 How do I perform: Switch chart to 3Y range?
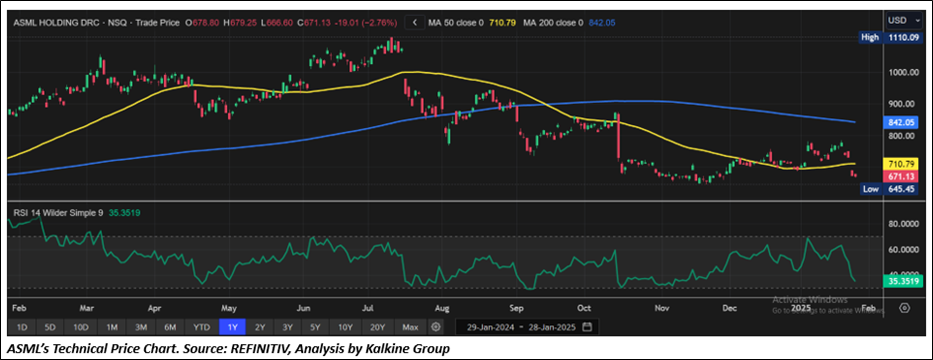288,327
